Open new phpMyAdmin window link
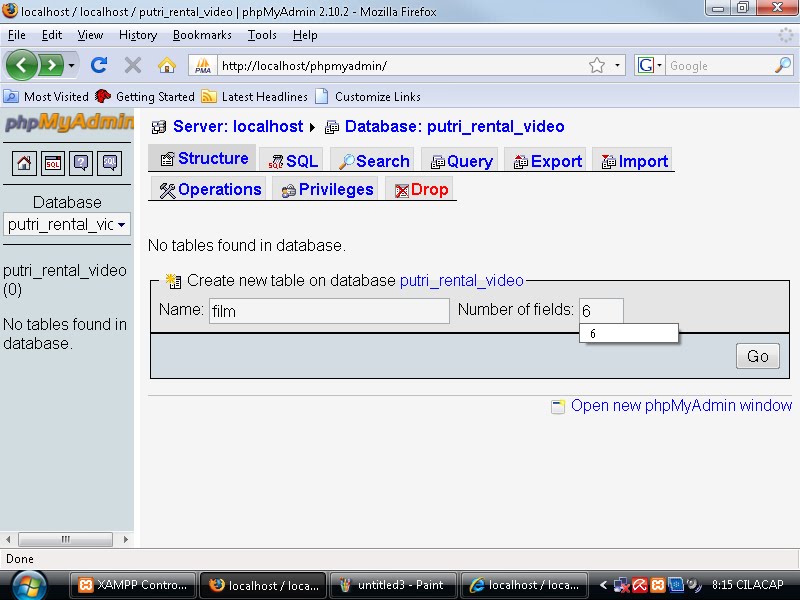Screen dimensions: 800x600 (x=681, y=405)
